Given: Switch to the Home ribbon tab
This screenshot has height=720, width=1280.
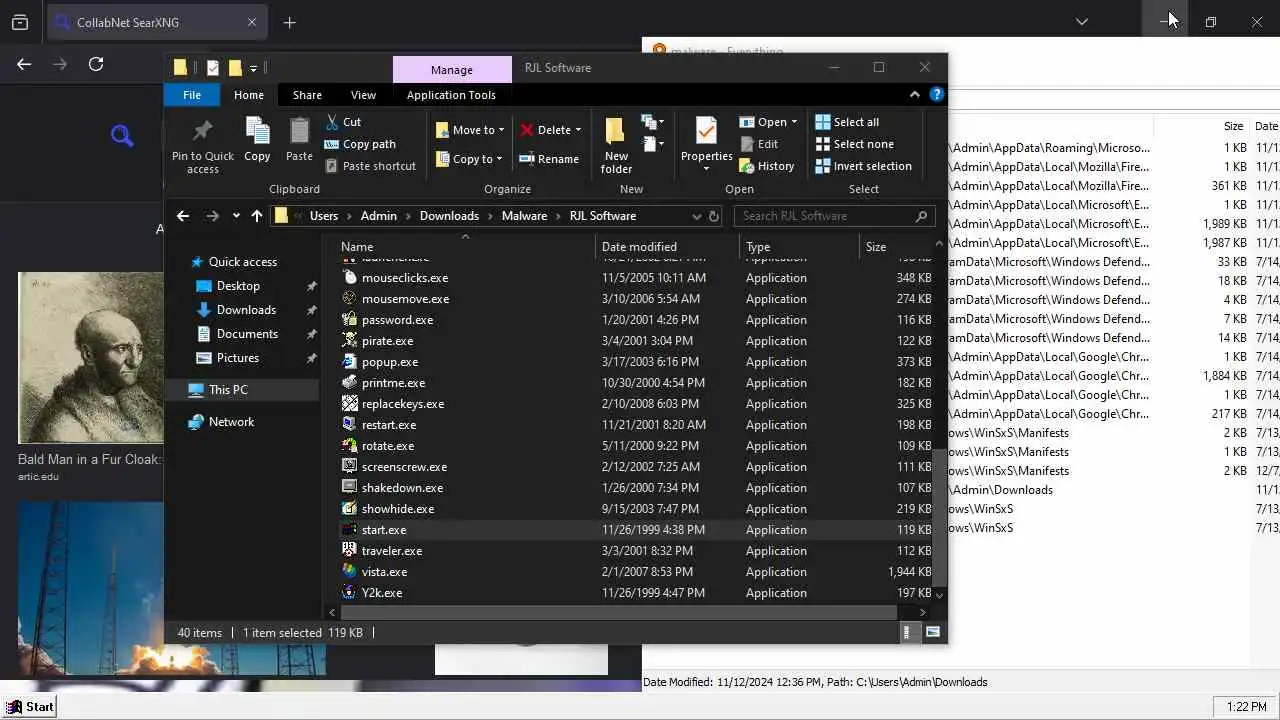Looking at the screenshot, I should click(249, 95).
